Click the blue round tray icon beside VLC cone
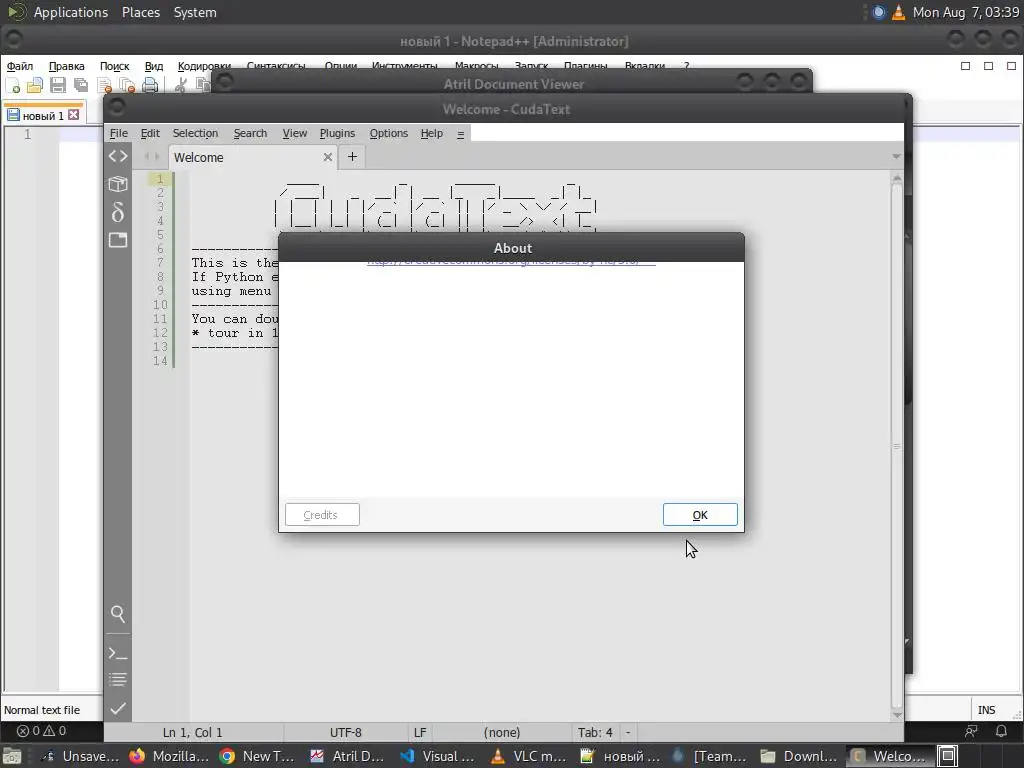The height and width of the screenshot is (768, 1024). pos(879,12)
